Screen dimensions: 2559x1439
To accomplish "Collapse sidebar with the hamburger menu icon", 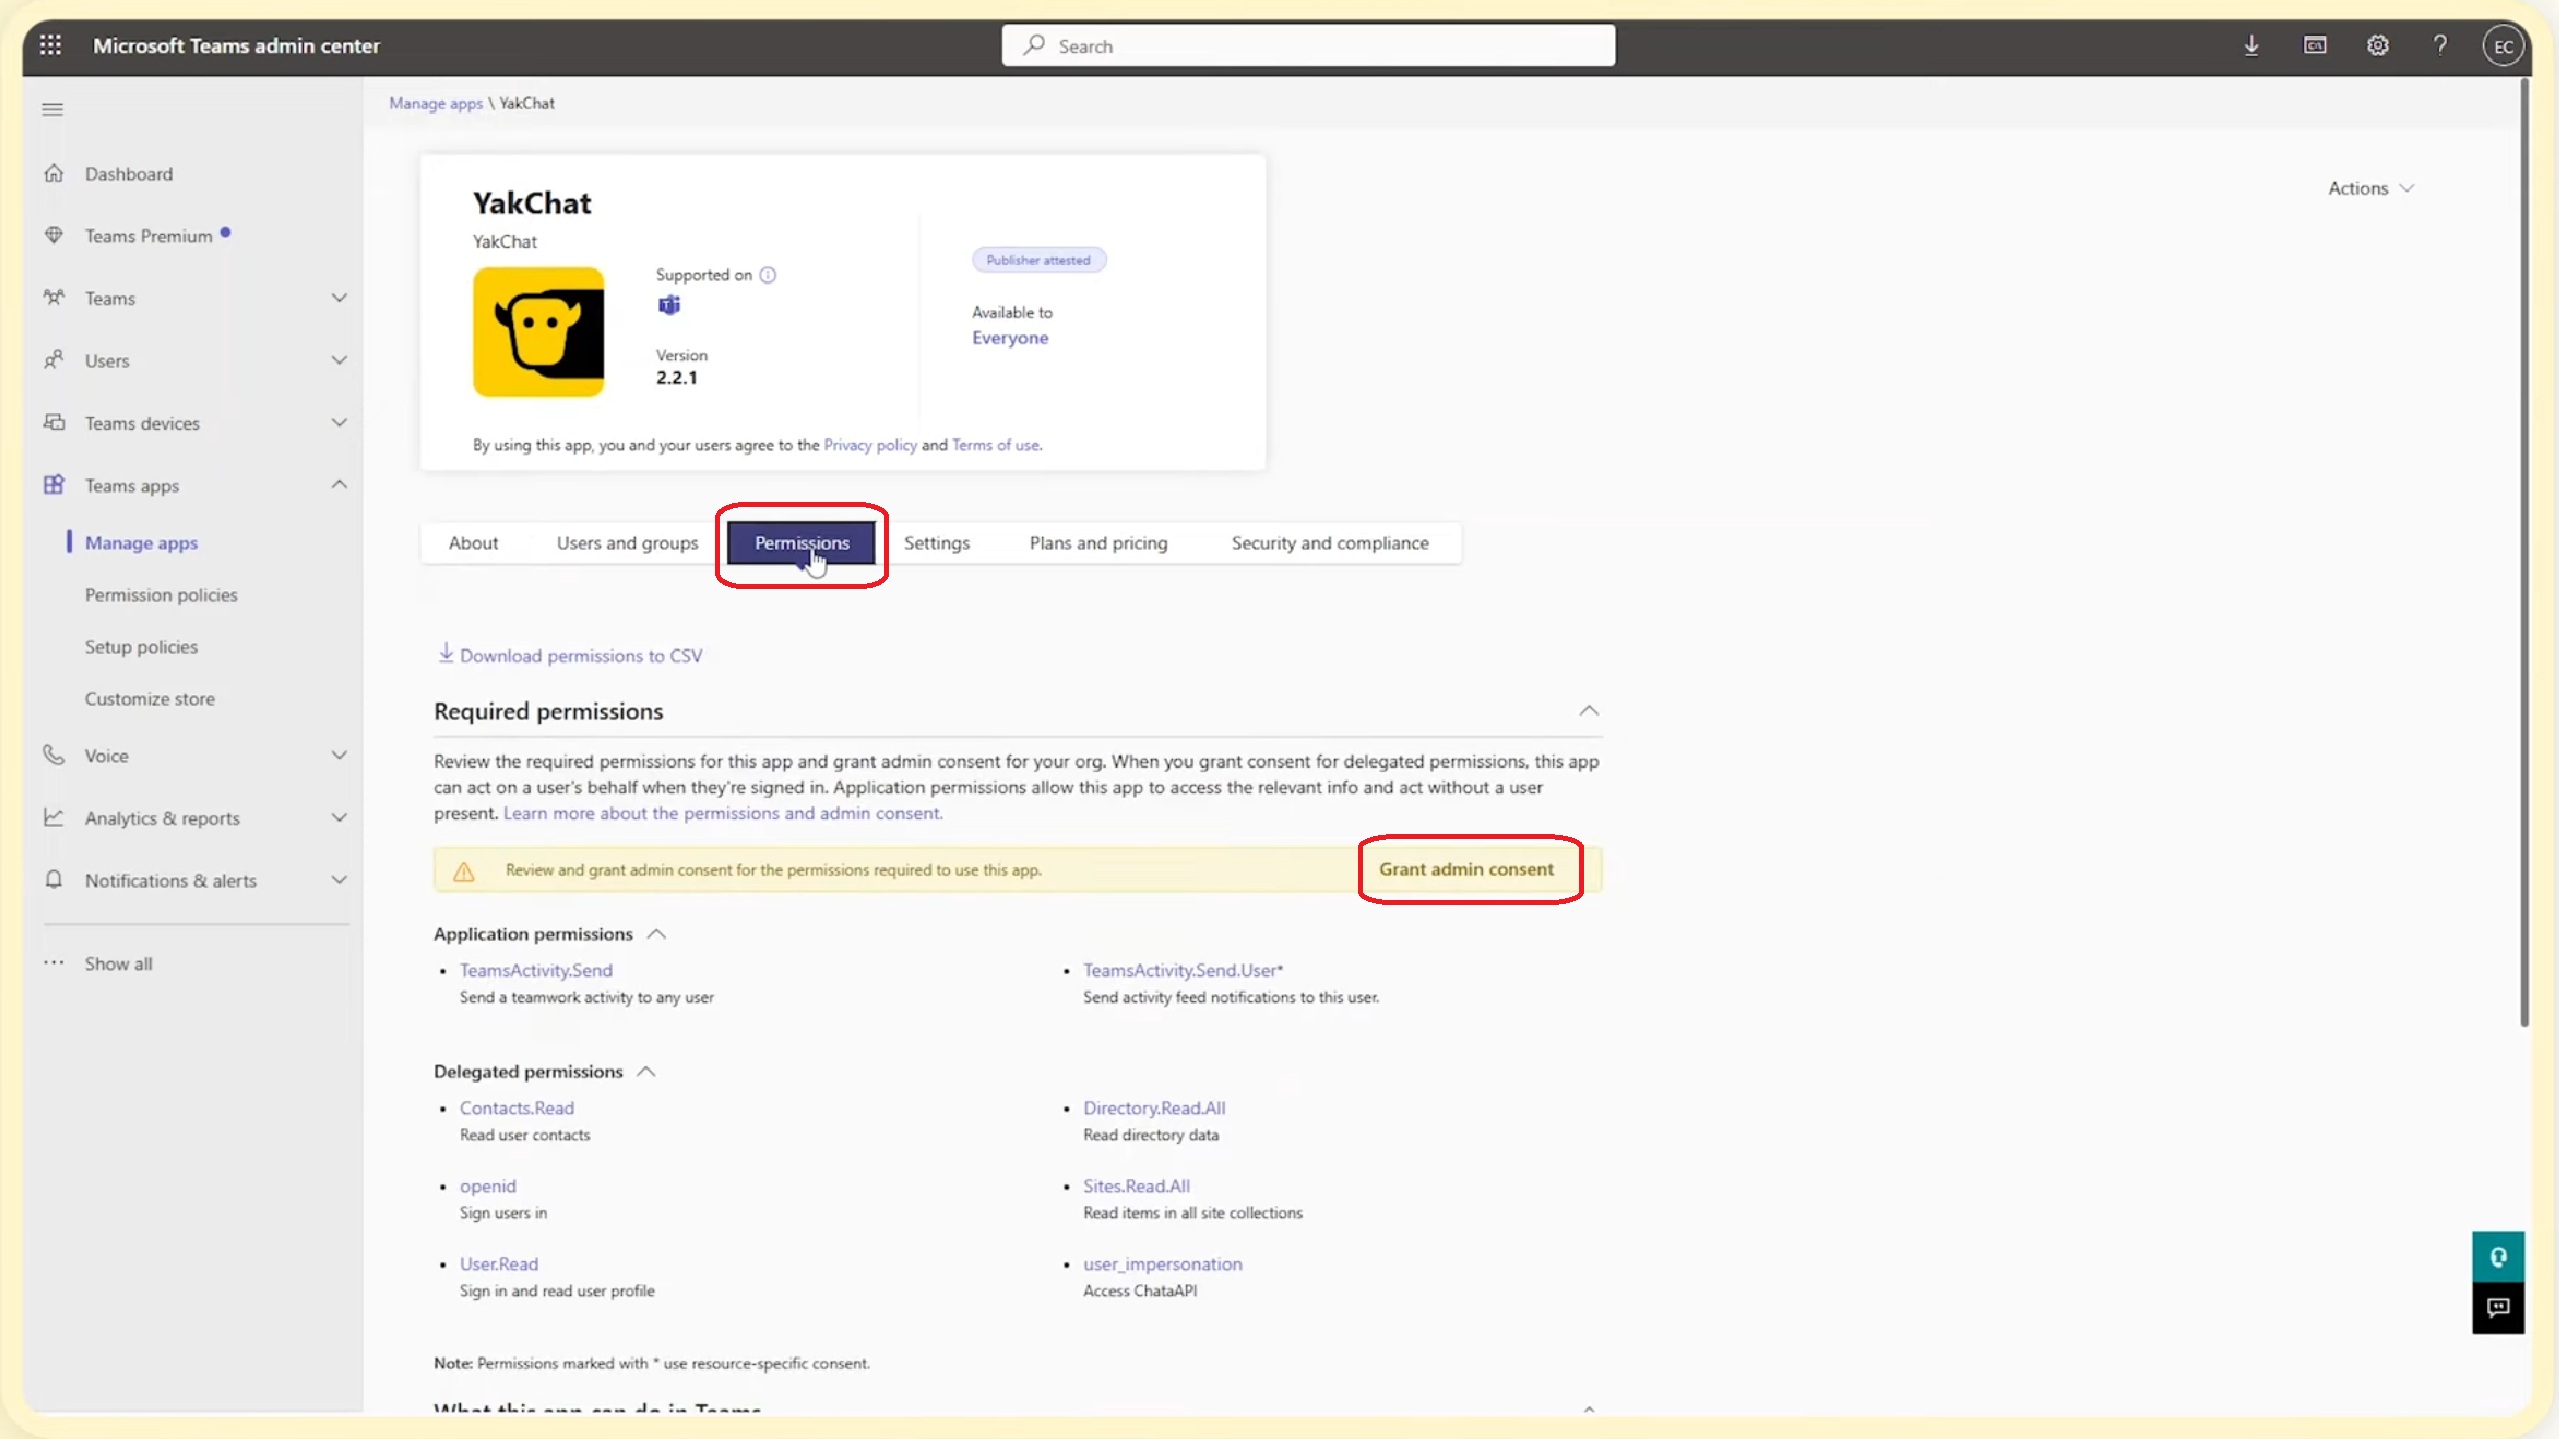I will [x=53, y=109].
